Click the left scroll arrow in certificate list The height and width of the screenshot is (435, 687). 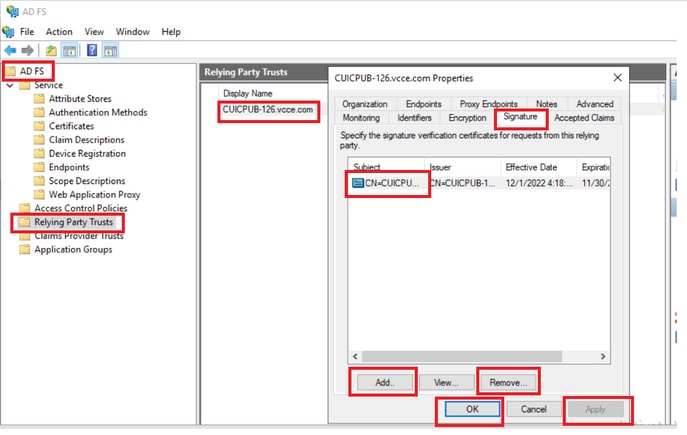click(x=355, y=357)
